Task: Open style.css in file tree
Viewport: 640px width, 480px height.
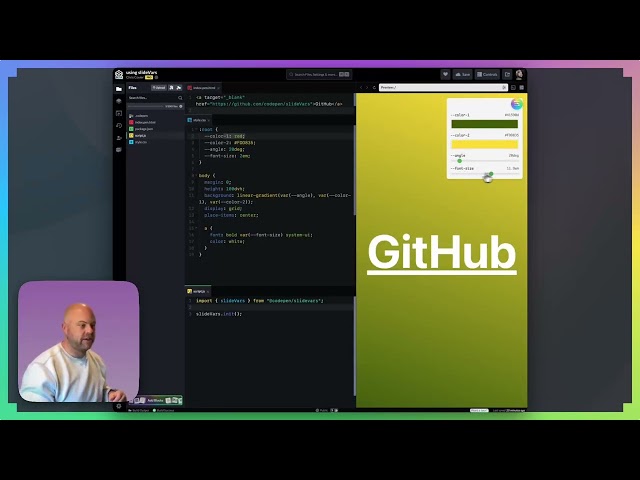Action: pos(140,142)
